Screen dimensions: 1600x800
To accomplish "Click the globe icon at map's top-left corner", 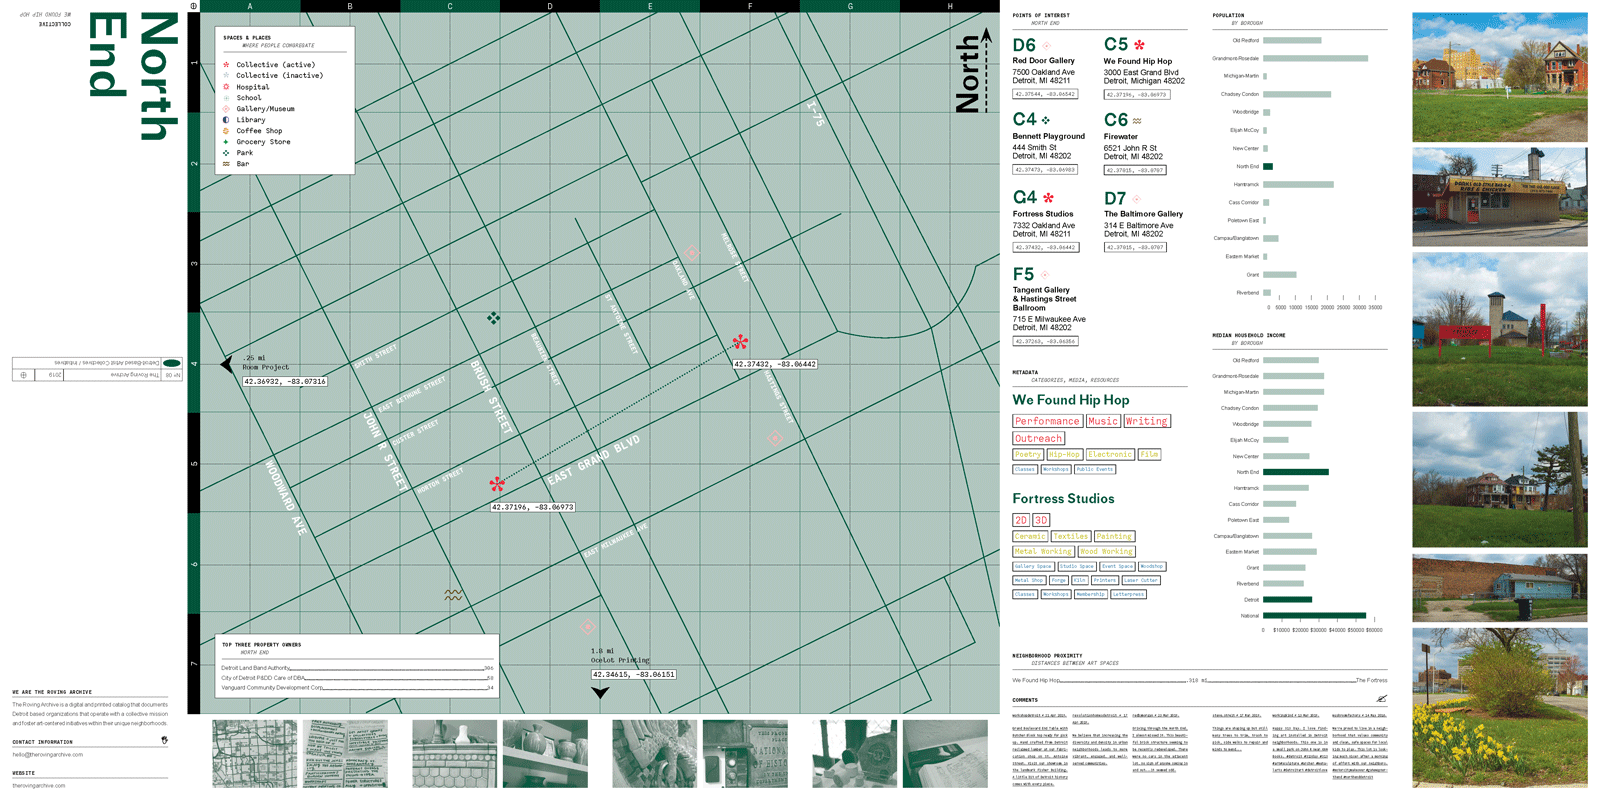I will [193, 6].
